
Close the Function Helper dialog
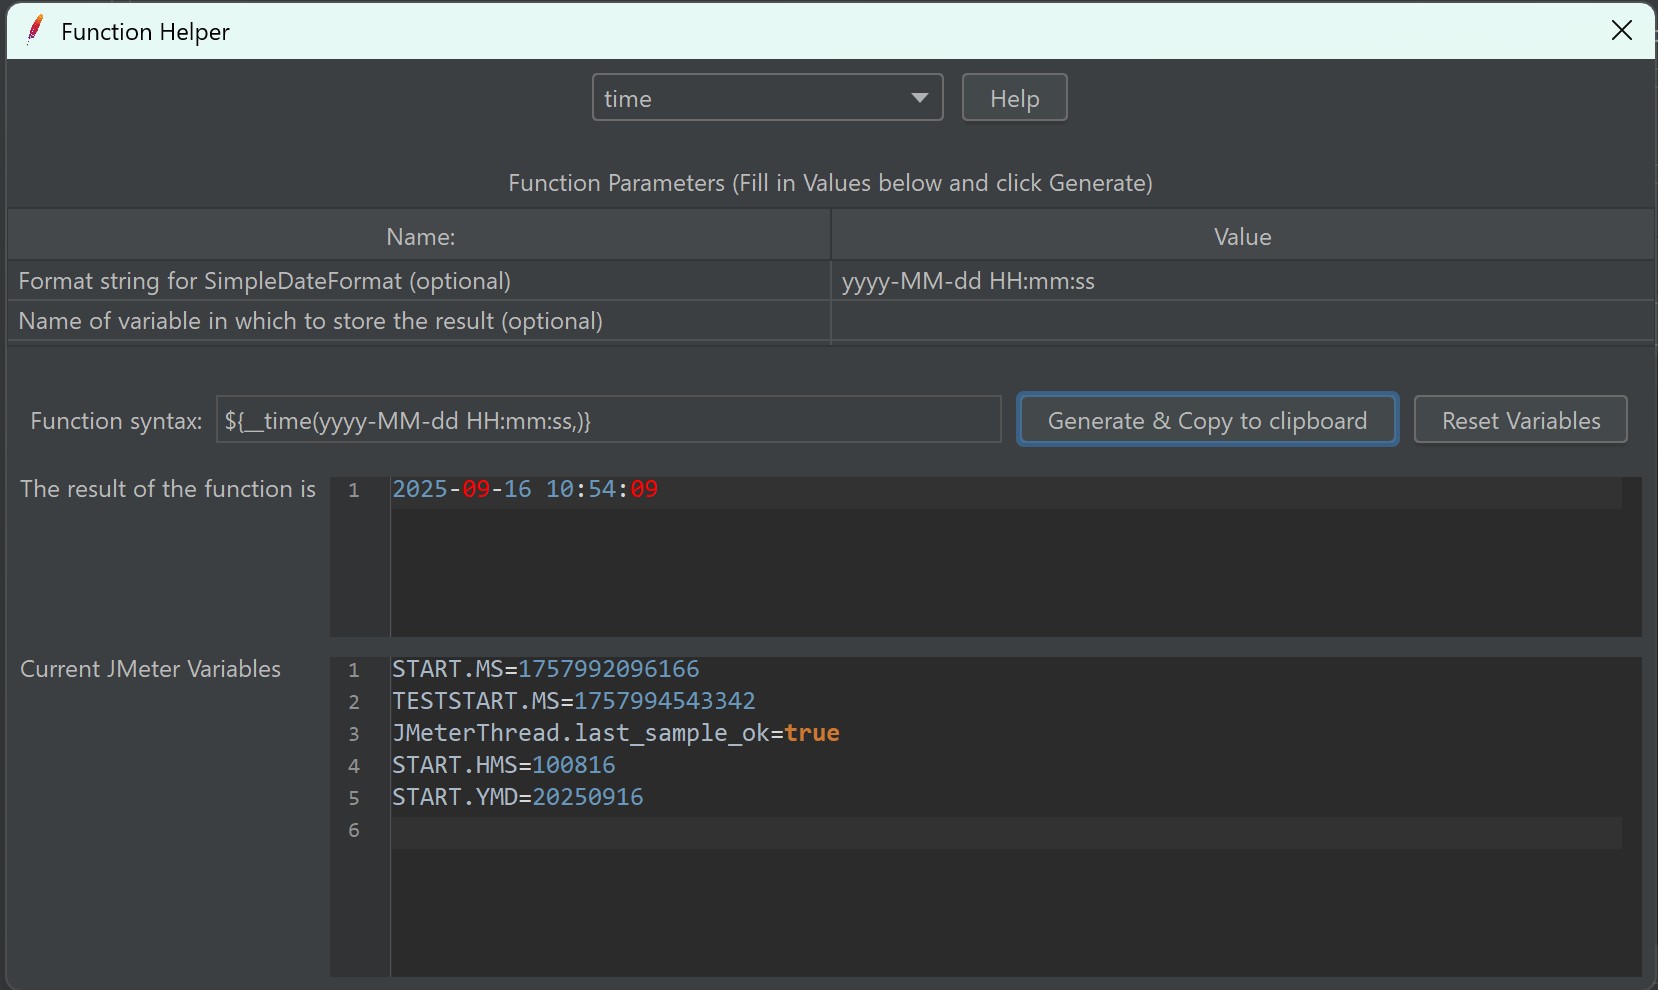coord(1621,31)
